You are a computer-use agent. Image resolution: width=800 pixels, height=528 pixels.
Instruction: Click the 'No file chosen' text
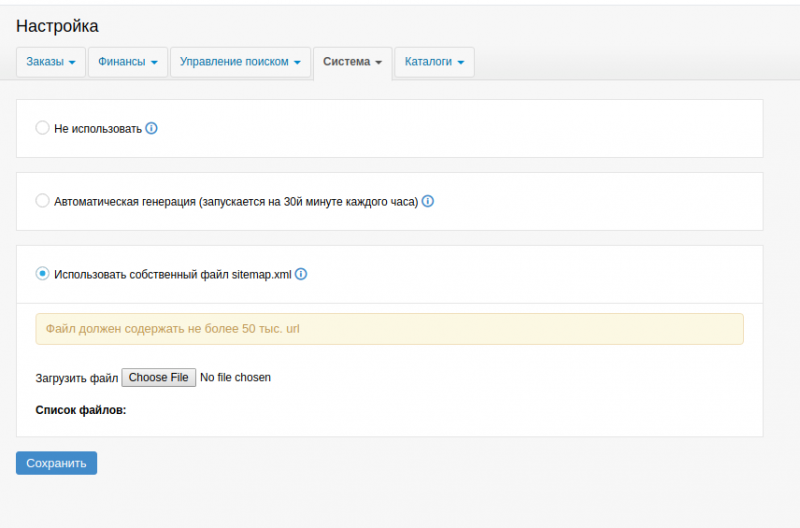[x=235, y=378]
